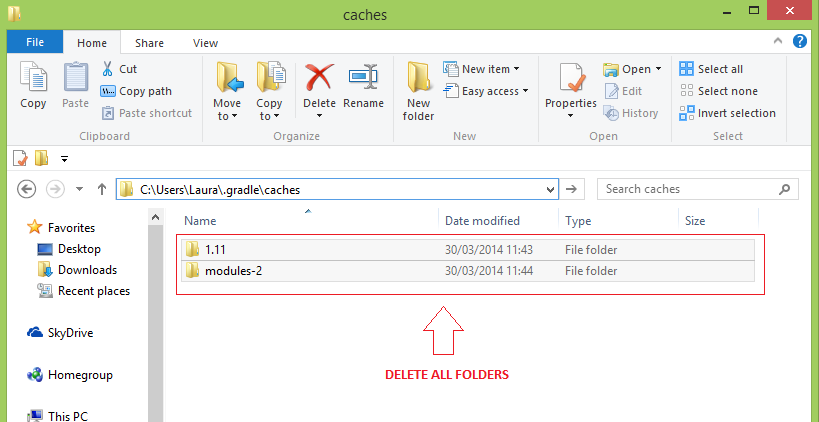Open the address bar history dropdown

coord(549,189)
